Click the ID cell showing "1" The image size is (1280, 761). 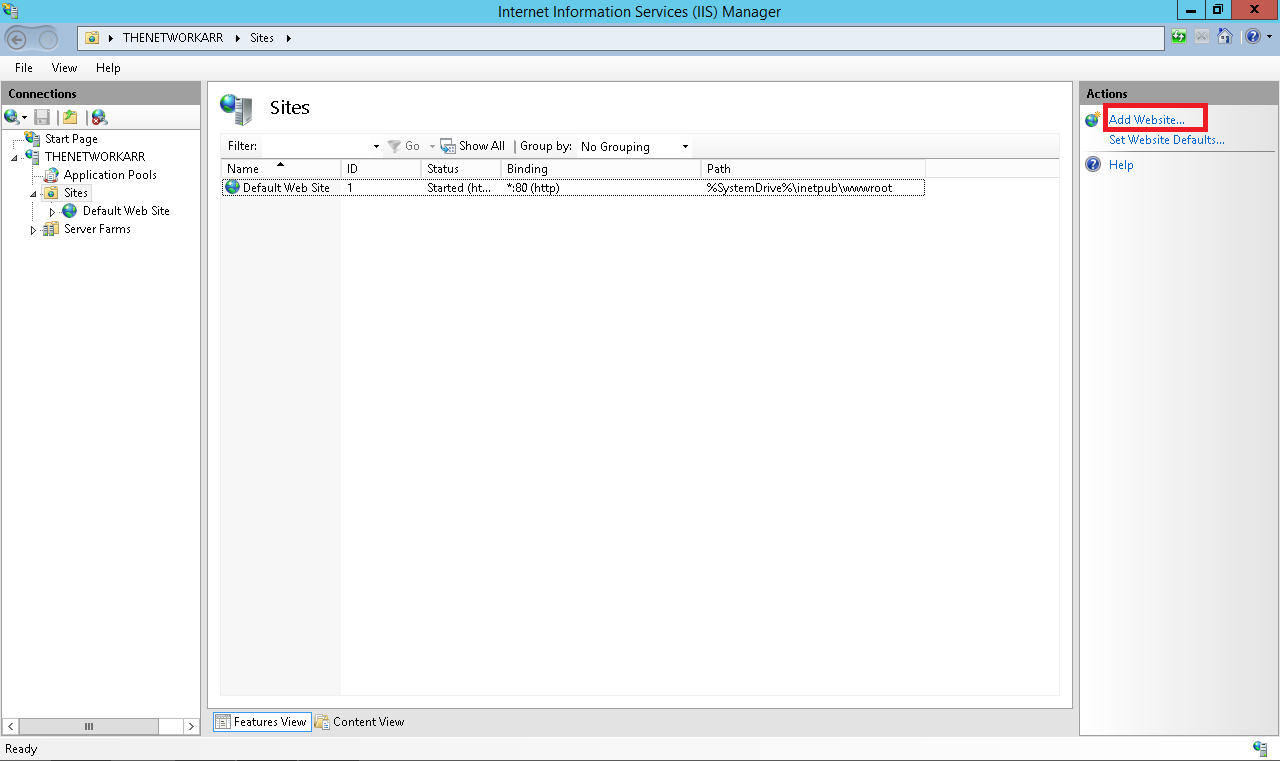point(350,188)
